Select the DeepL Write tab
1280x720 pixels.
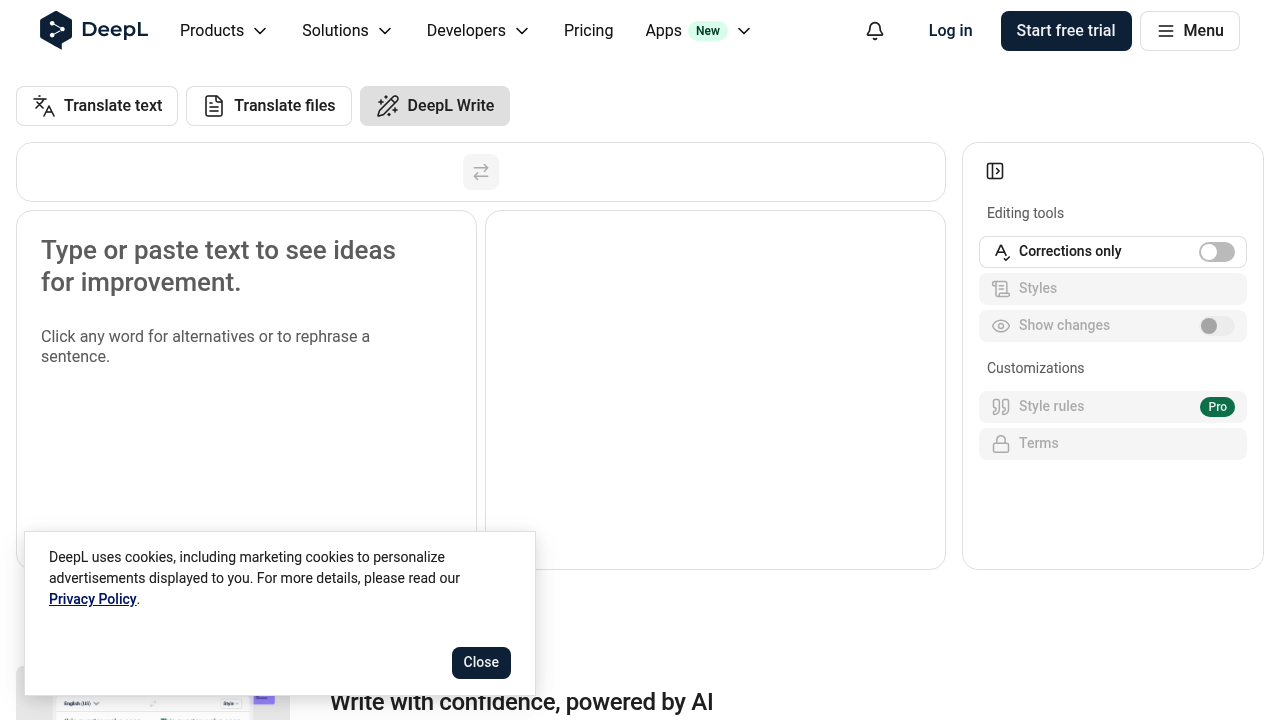point(435,106)
